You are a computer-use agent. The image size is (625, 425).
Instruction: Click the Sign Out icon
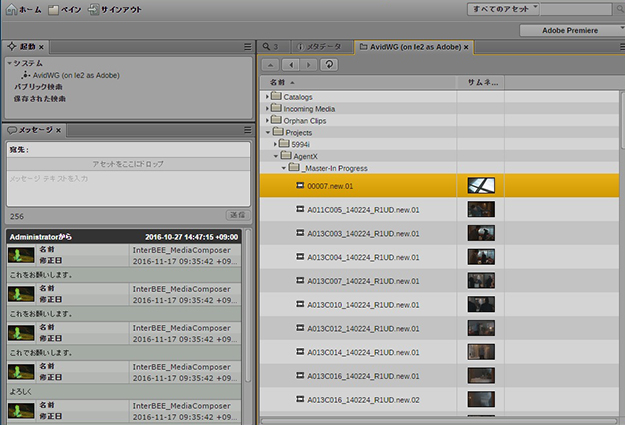click(x=93, y=10)
